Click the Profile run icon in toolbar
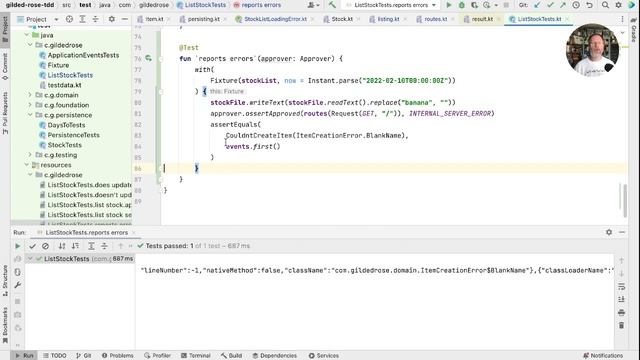Image resolution: width=640 pixels, height=360 pixels. (x=487, y=5)
